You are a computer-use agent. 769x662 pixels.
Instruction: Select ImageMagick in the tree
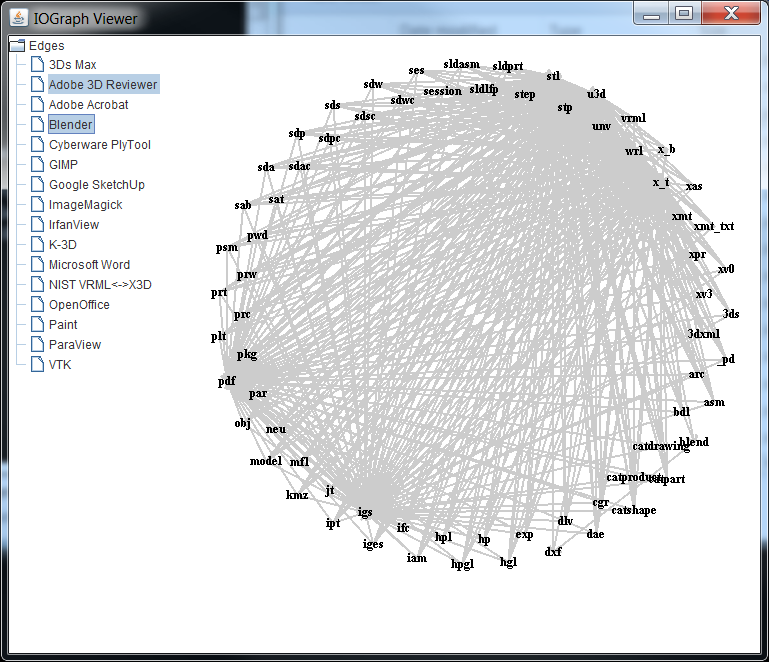[x=85, y=204]
